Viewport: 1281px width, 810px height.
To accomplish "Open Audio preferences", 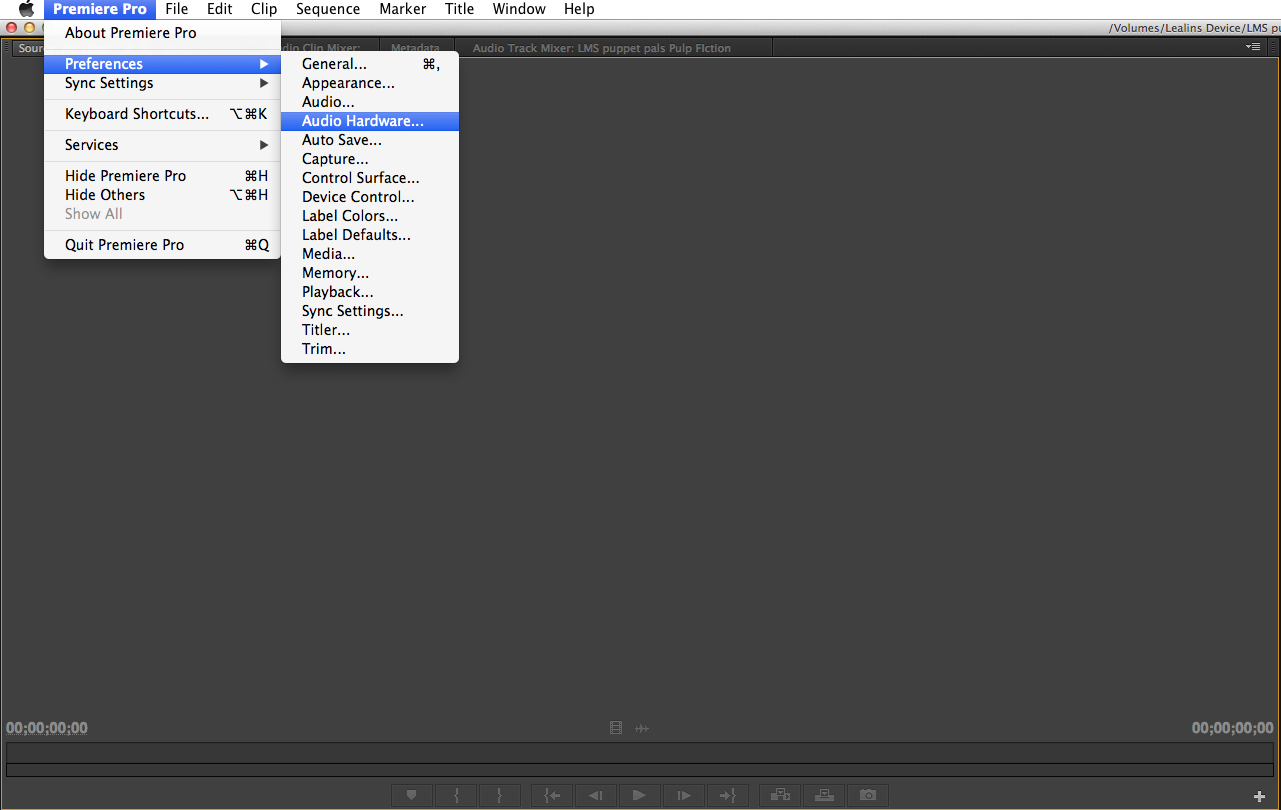I will [x=370, y=102].
